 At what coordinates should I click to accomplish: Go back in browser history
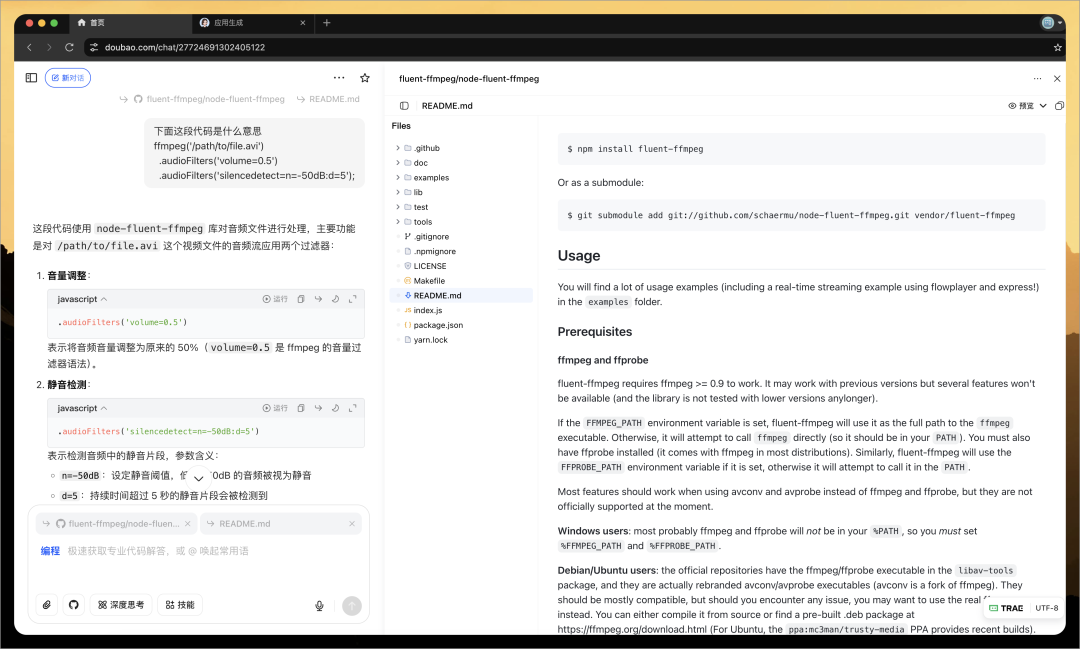[x=29, y=48]
